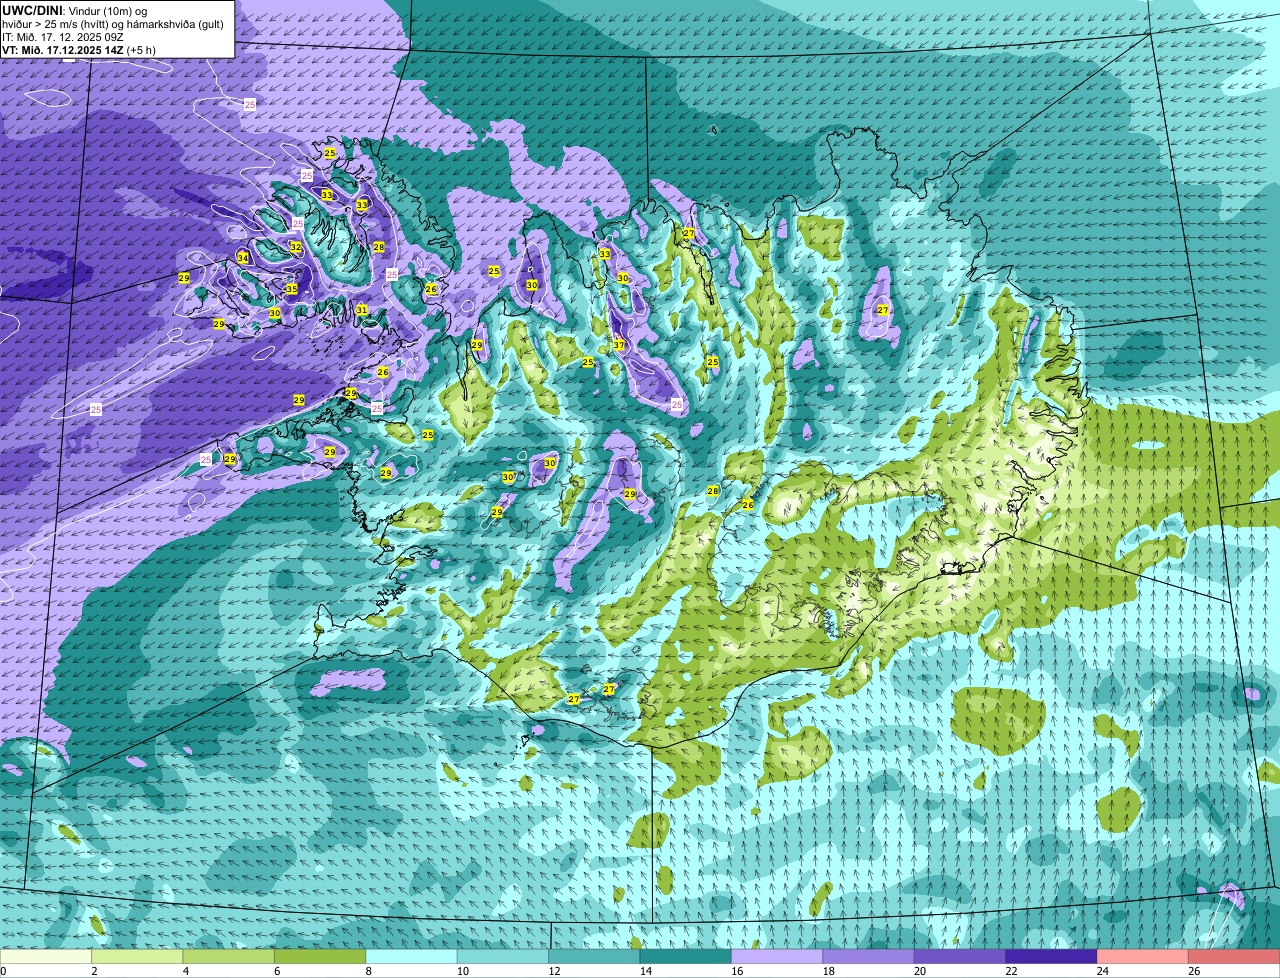This screenshot has height=978, width=1280.
Task: Click the 16–18 m/s light lavender legend swatch
Action: [x=778, y=957]
